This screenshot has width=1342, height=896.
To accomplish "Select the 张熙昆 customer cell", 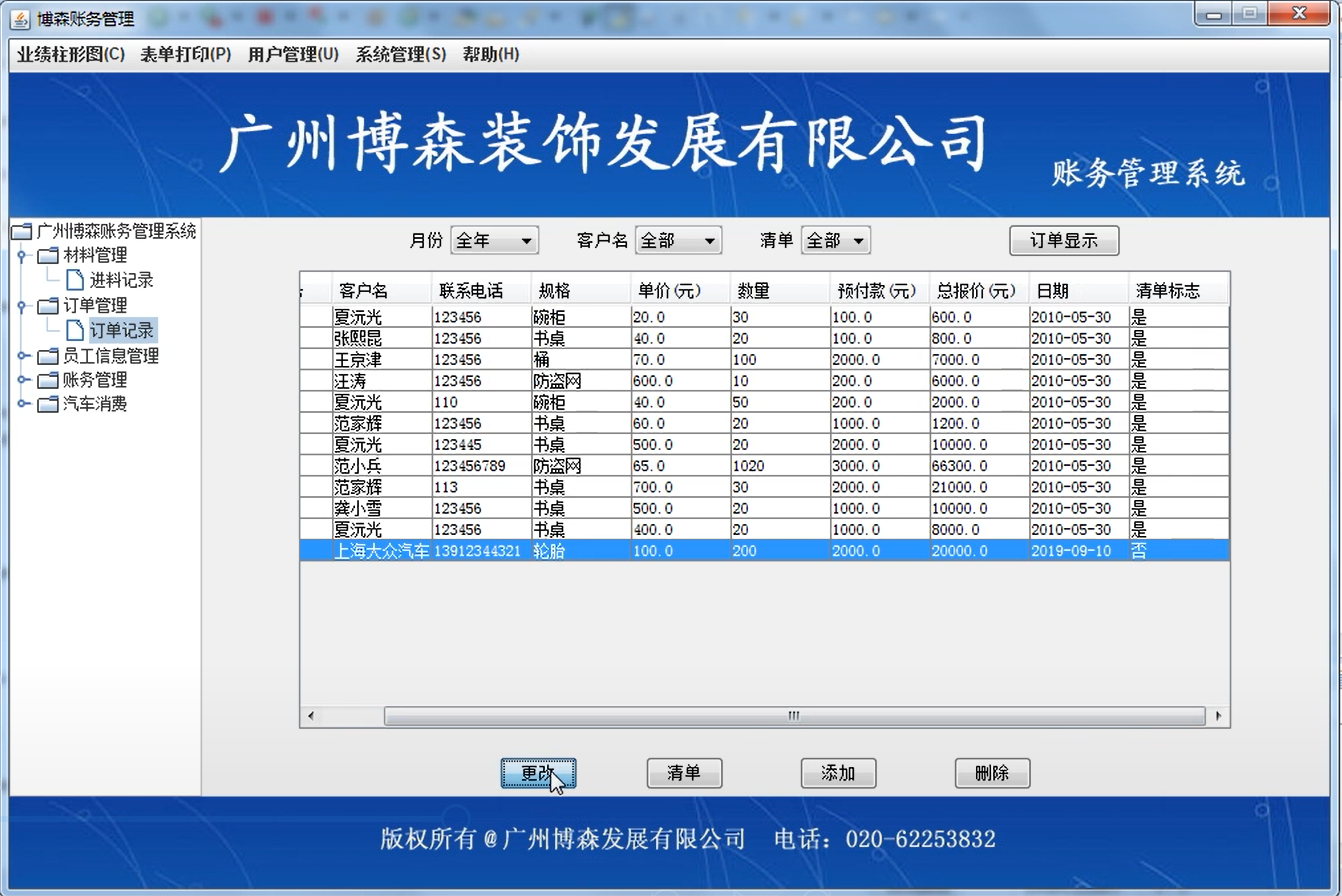I will (382, 338).
